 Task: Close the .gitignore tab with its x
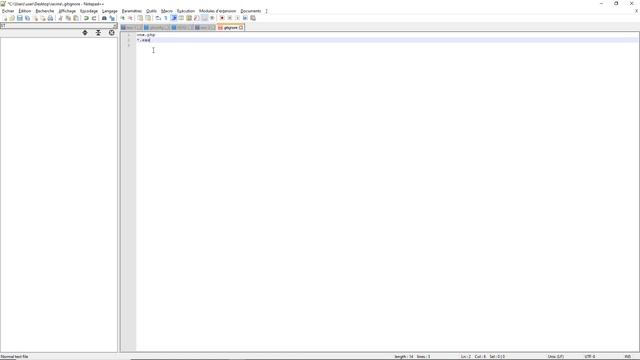(241, 27)
